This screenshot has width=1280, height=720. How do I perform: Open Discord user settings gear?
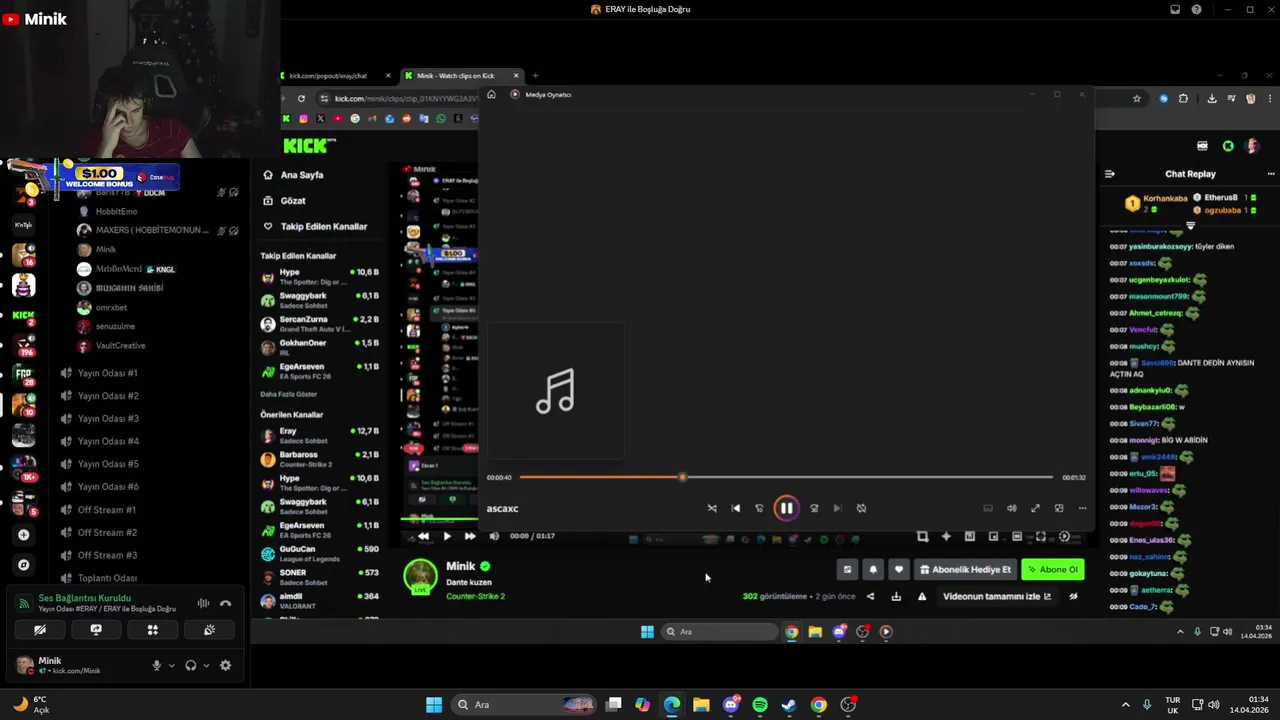[225, 665]
